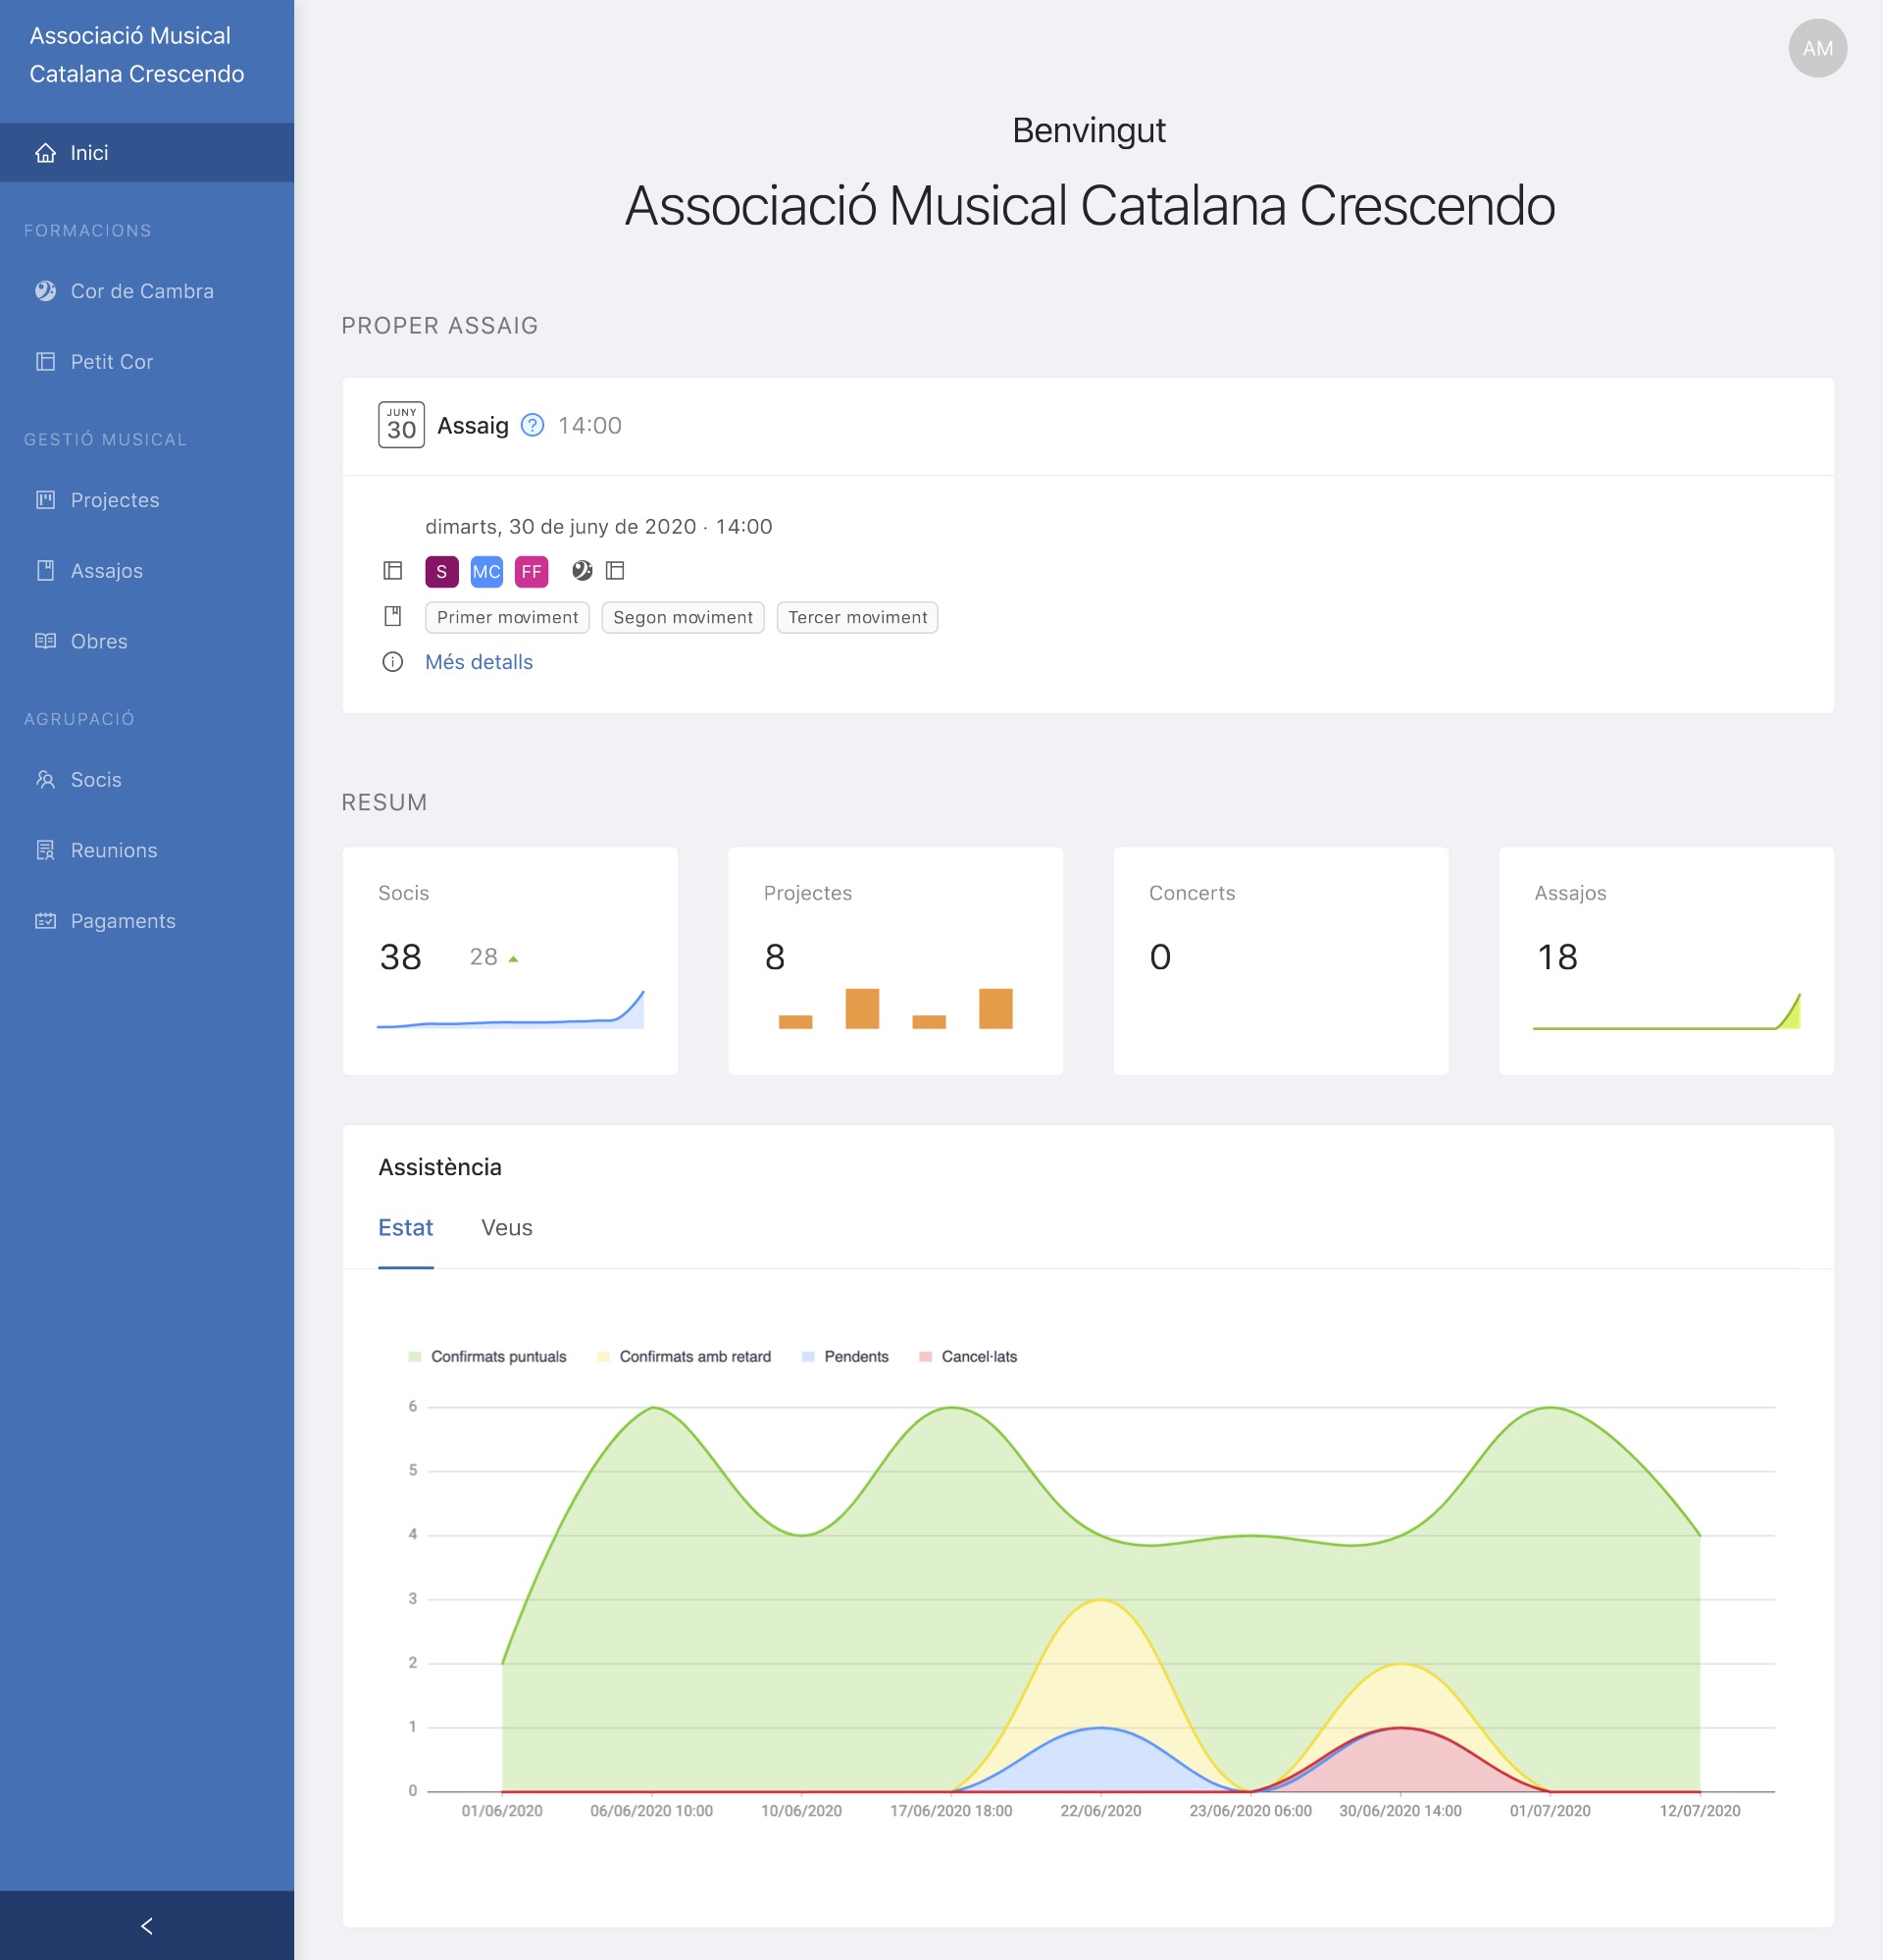
Task: Toggle Cancel·lats legend series
Action: click(x=968, y=1357)
